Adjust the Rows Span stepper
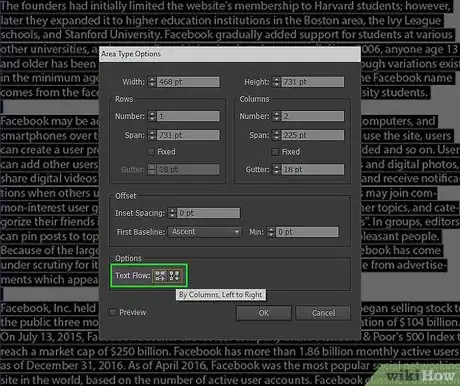 point(152,135)
